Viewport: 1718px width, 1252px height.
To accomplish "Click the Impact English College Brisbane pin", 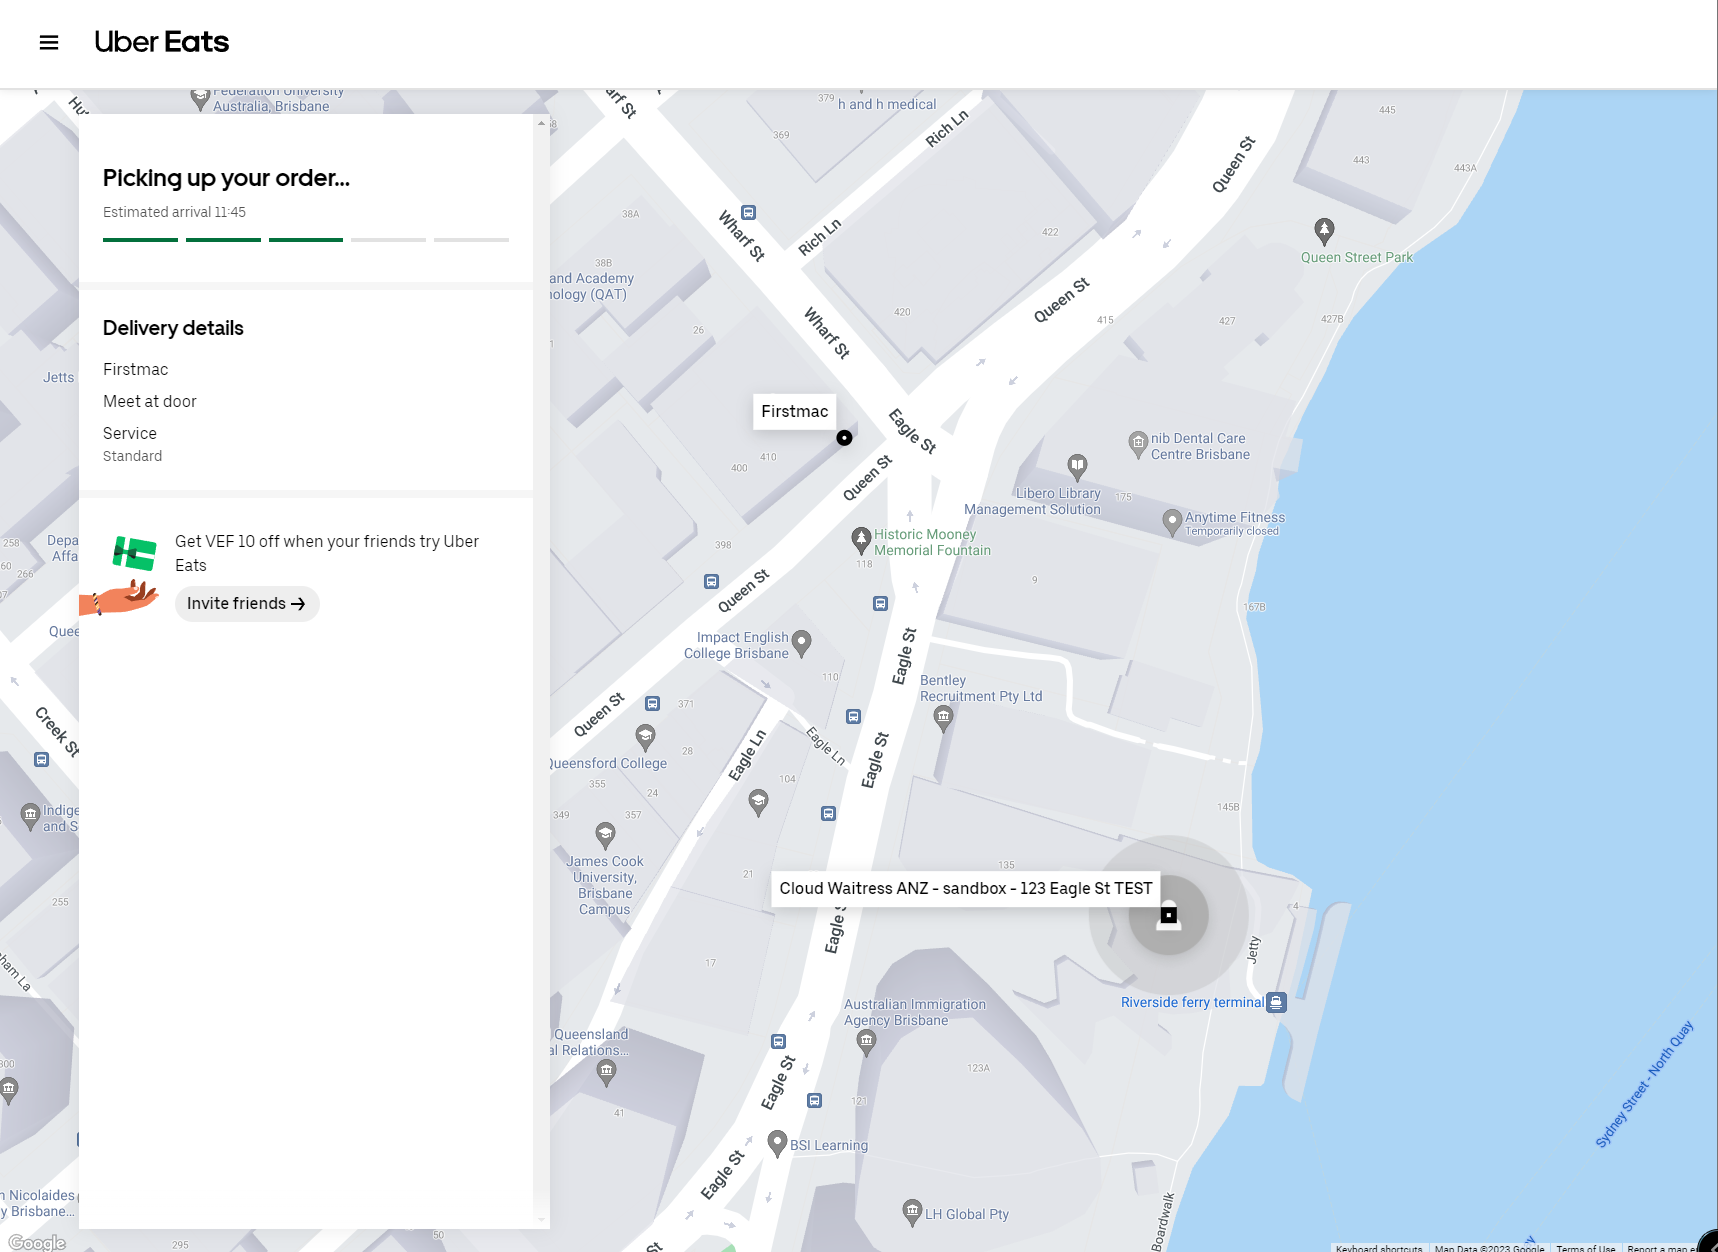I will [x=801, y=642].
